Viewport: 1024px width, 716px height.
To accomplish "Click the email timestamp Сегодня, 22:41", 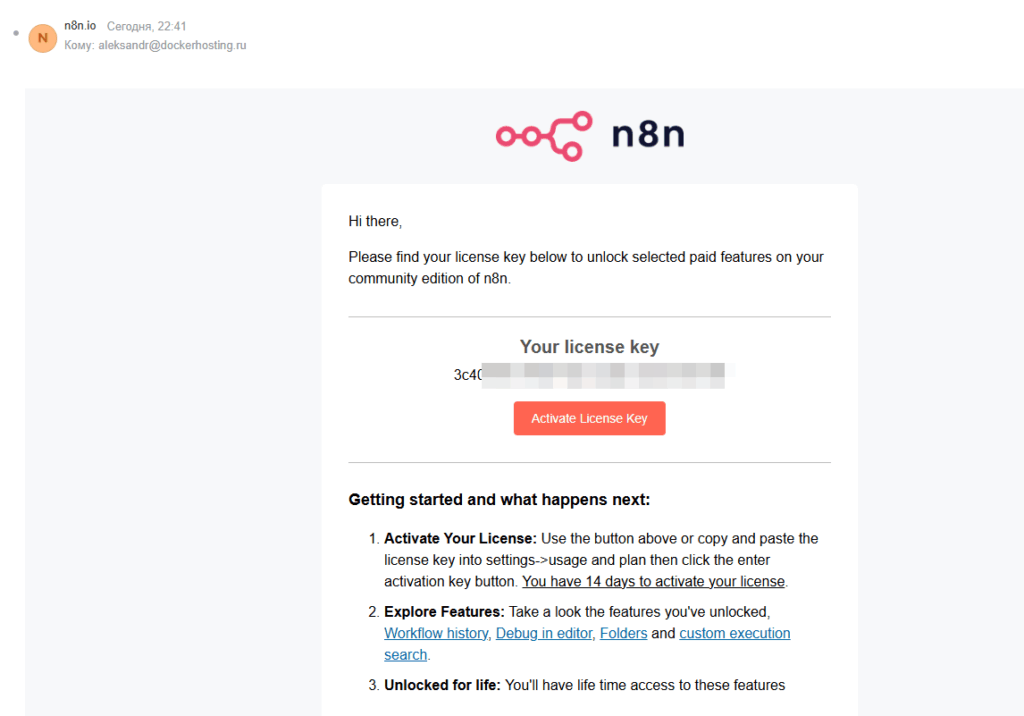I will click(146, 26).
